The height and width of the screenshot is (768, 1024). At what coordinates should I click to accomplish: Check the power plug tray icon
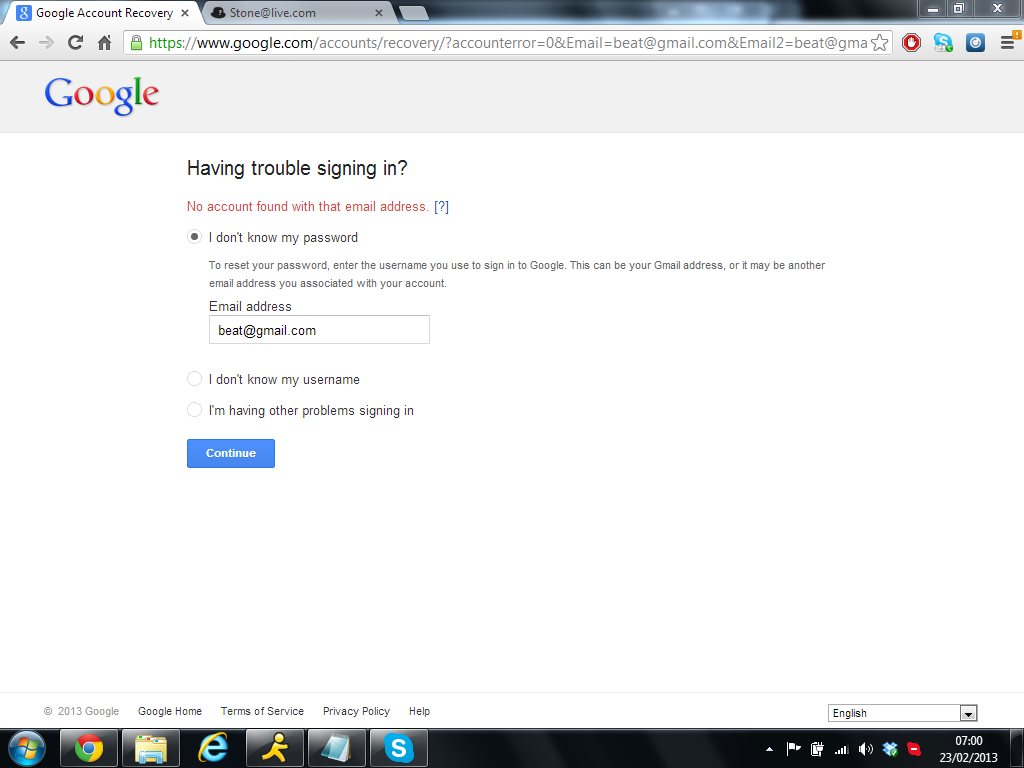pyautogui.click(x=817, y=749)
